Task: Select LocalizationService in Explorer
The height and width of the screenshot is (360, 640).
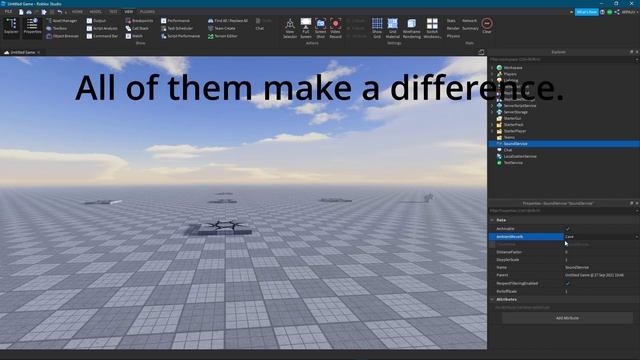Action: coord(520,156)
